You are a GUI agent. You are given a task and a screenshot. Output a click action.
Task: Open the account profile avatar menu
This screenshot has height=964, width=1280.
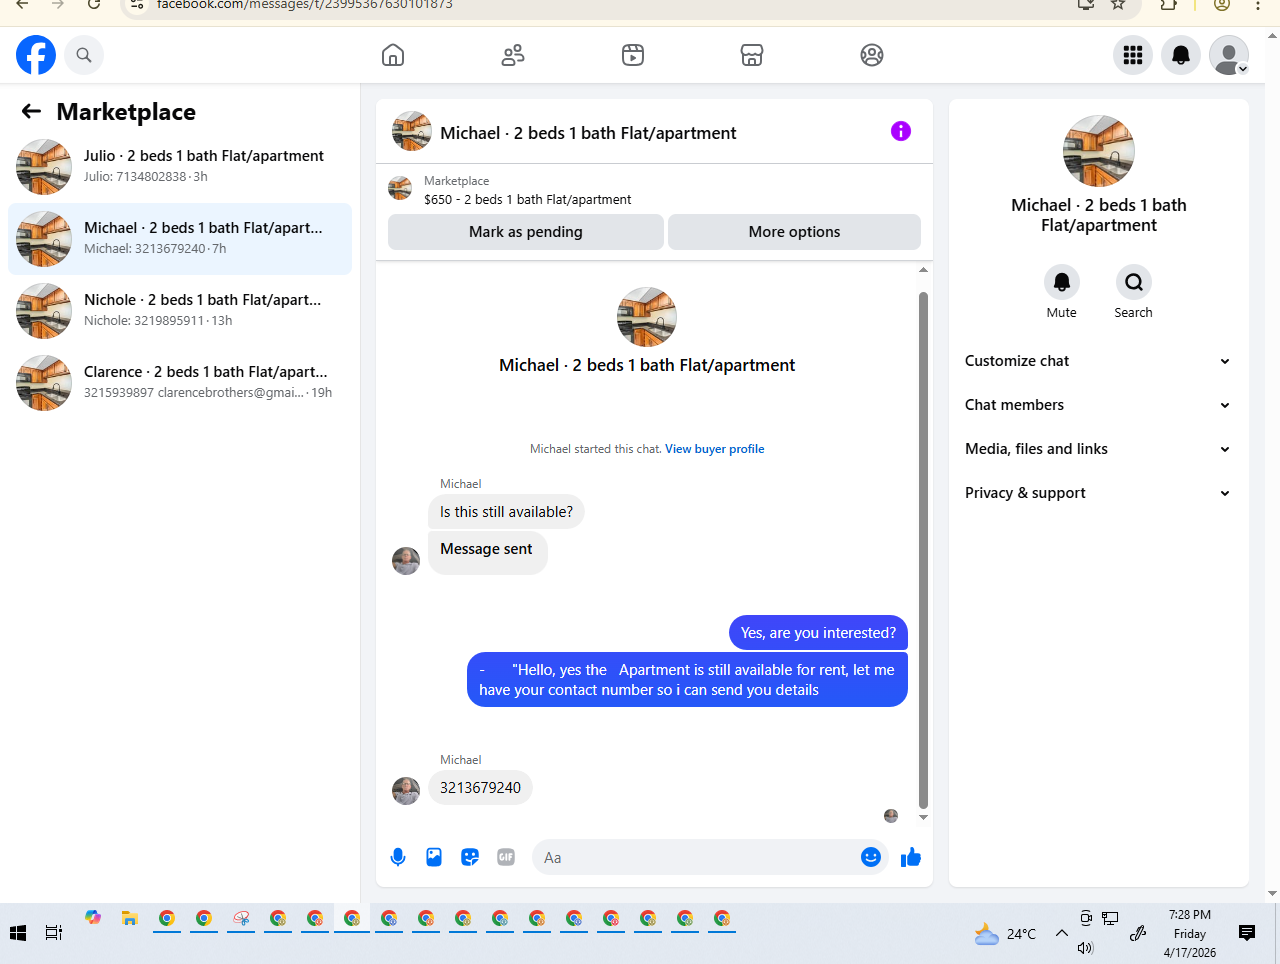(x=1229, y=55)
